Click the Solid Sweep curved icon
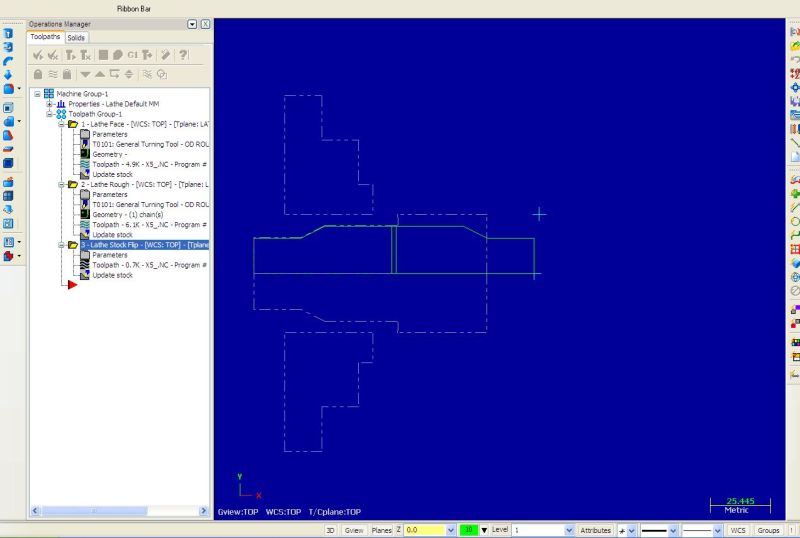Viewport: 800px width, 538px height. [x=8, y=61]
